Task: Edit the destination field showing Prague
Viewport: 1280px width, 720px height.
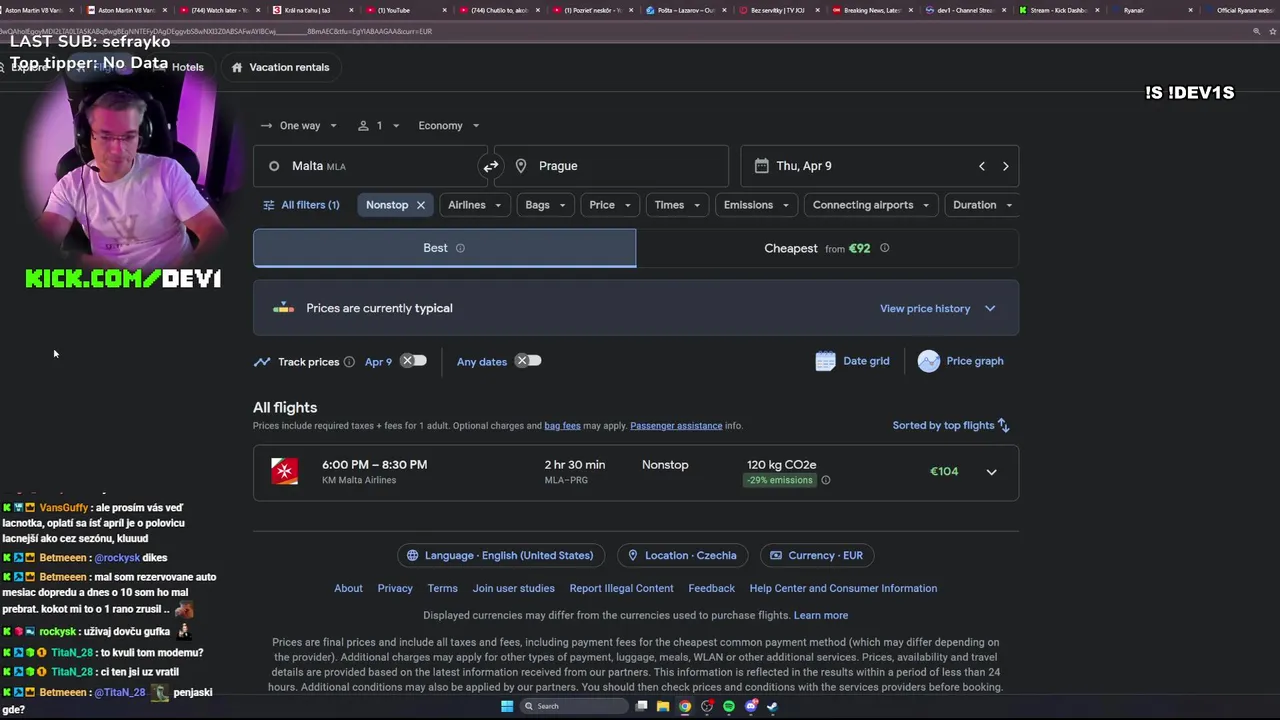Action: (611, 166)
